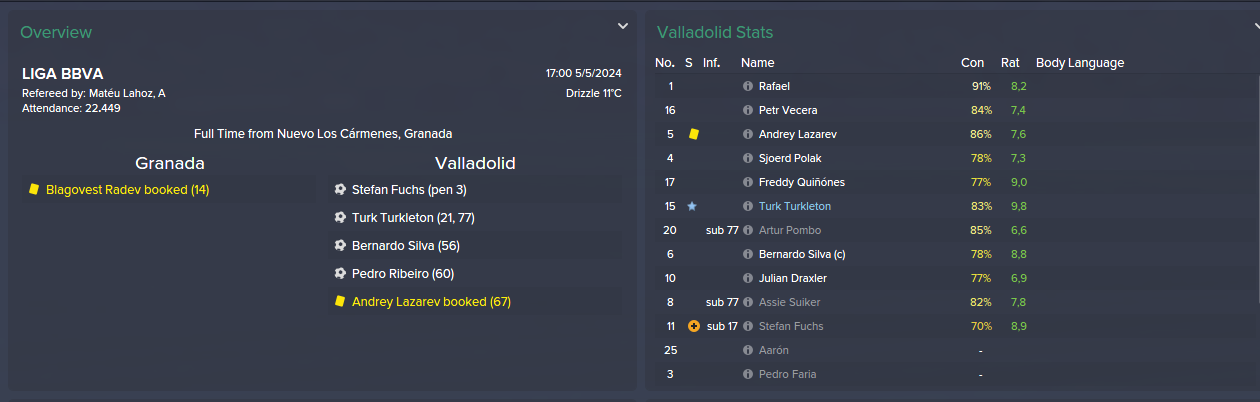Viewport: 1260px width, 402px height.
Task: Click the info icon next to Rafael
Action: (x=747, y=86)
